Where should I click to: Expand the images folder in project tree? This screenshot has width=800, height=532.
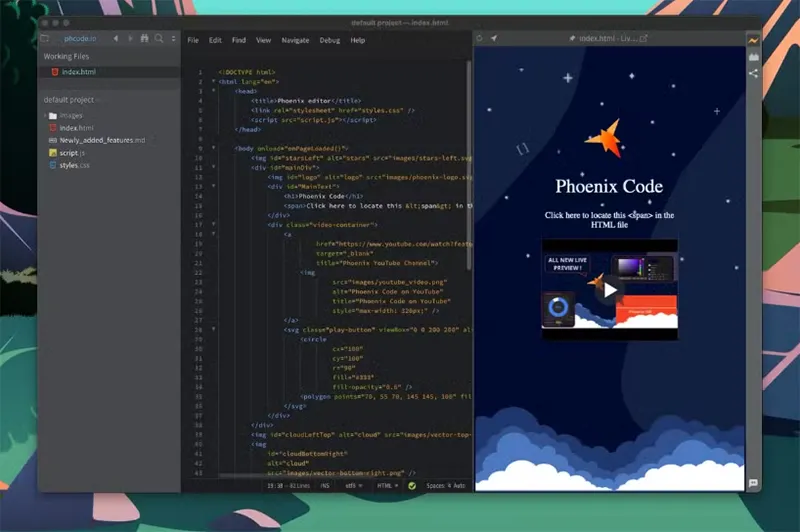(51, 116)
